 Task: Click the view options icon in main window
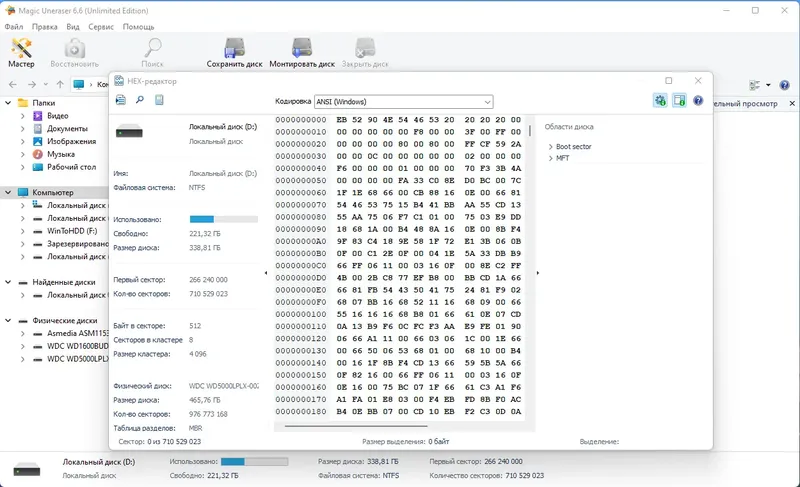coord(755,85)
